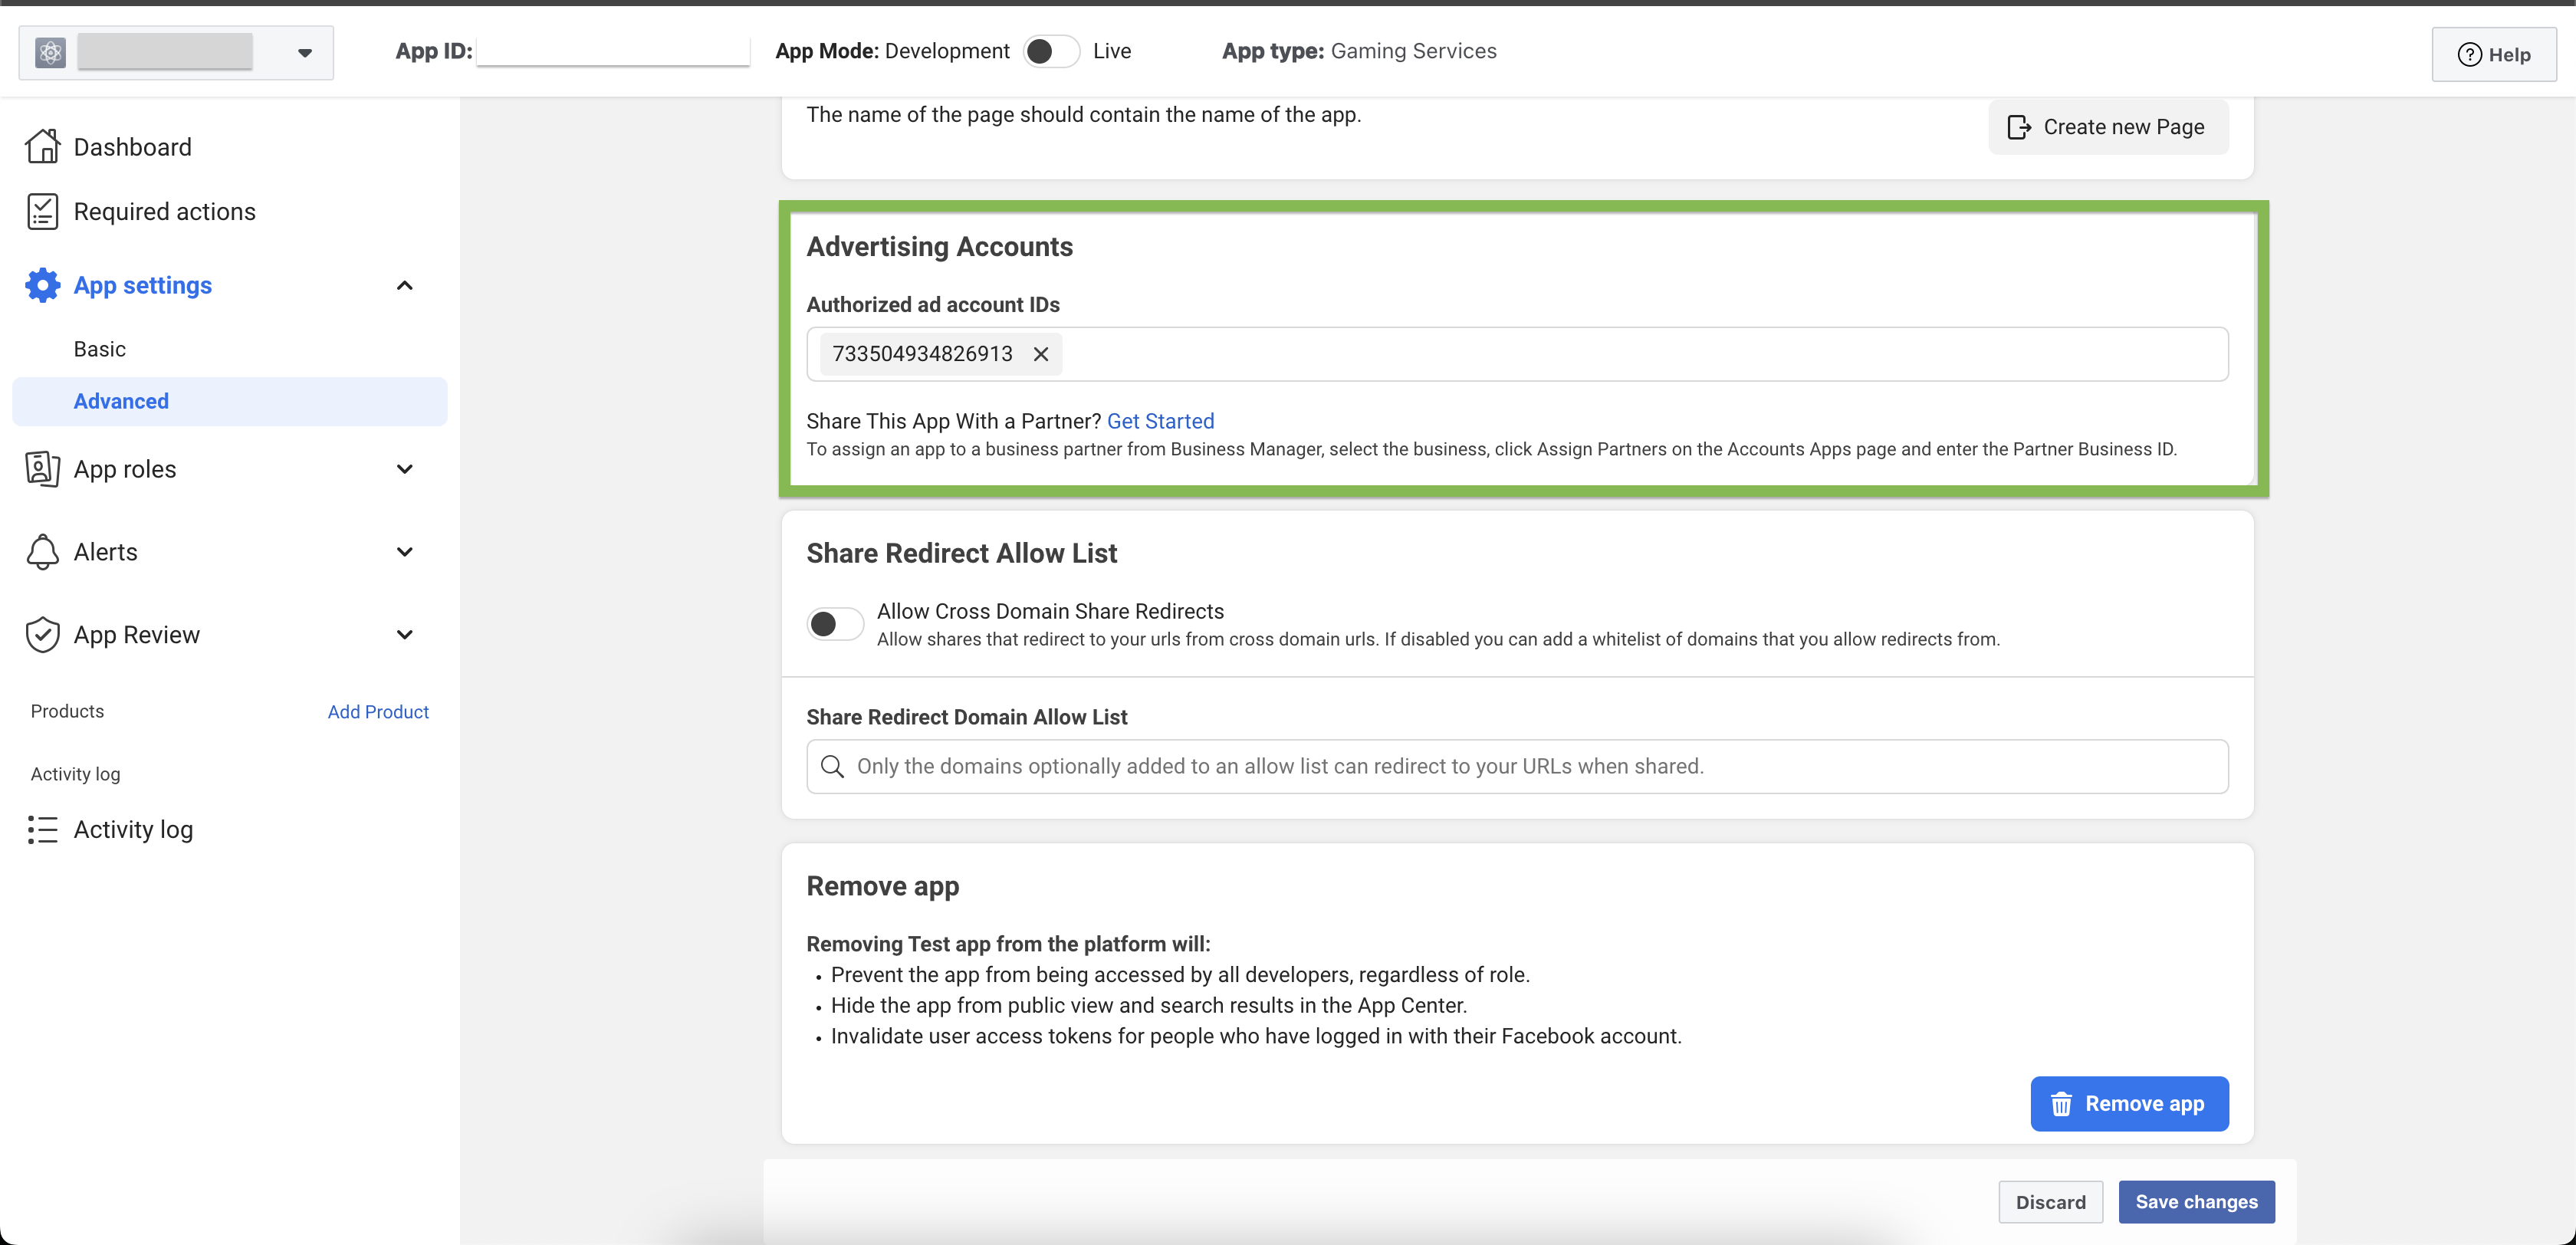Click the Alerts bell icon
Screen dimensions: 2576x1245
click(x=42, y=551)
